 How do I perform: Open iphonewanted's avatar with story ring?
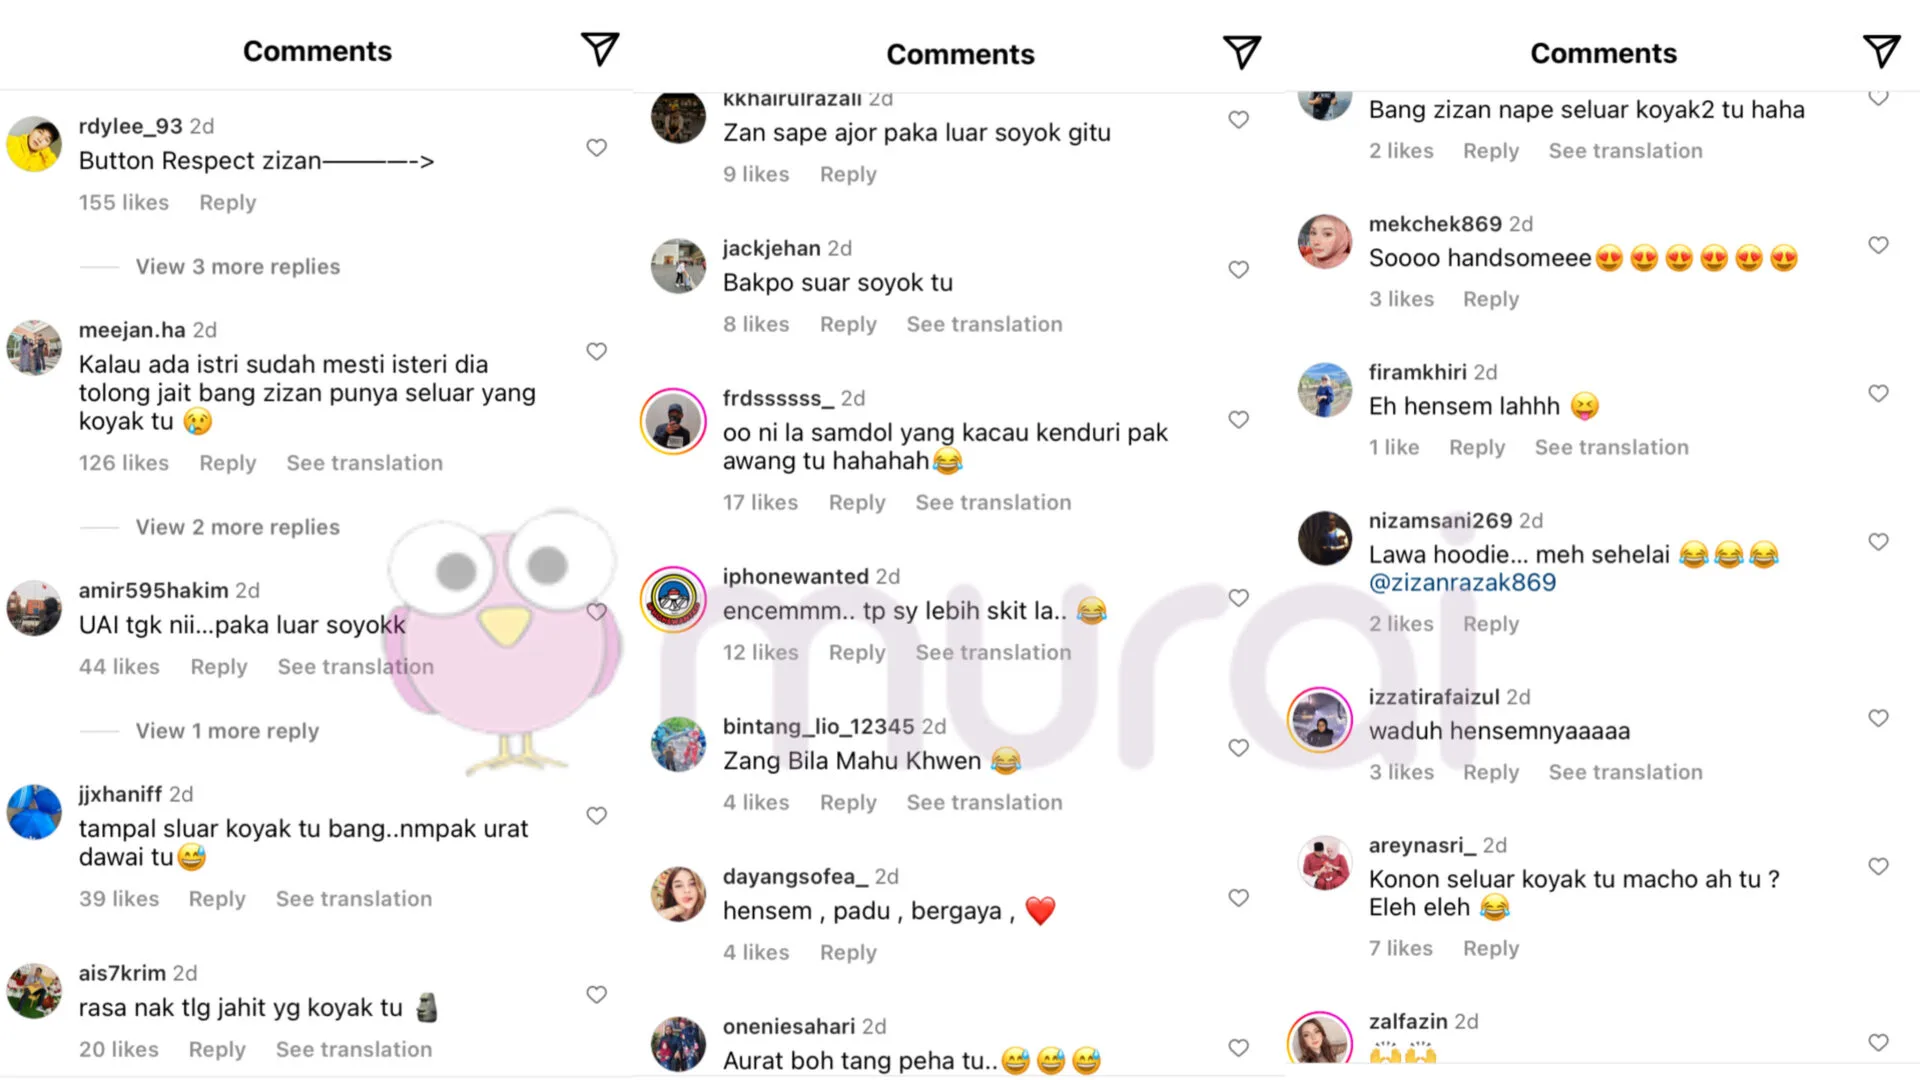pyautogui.click(x=673, y=600)
